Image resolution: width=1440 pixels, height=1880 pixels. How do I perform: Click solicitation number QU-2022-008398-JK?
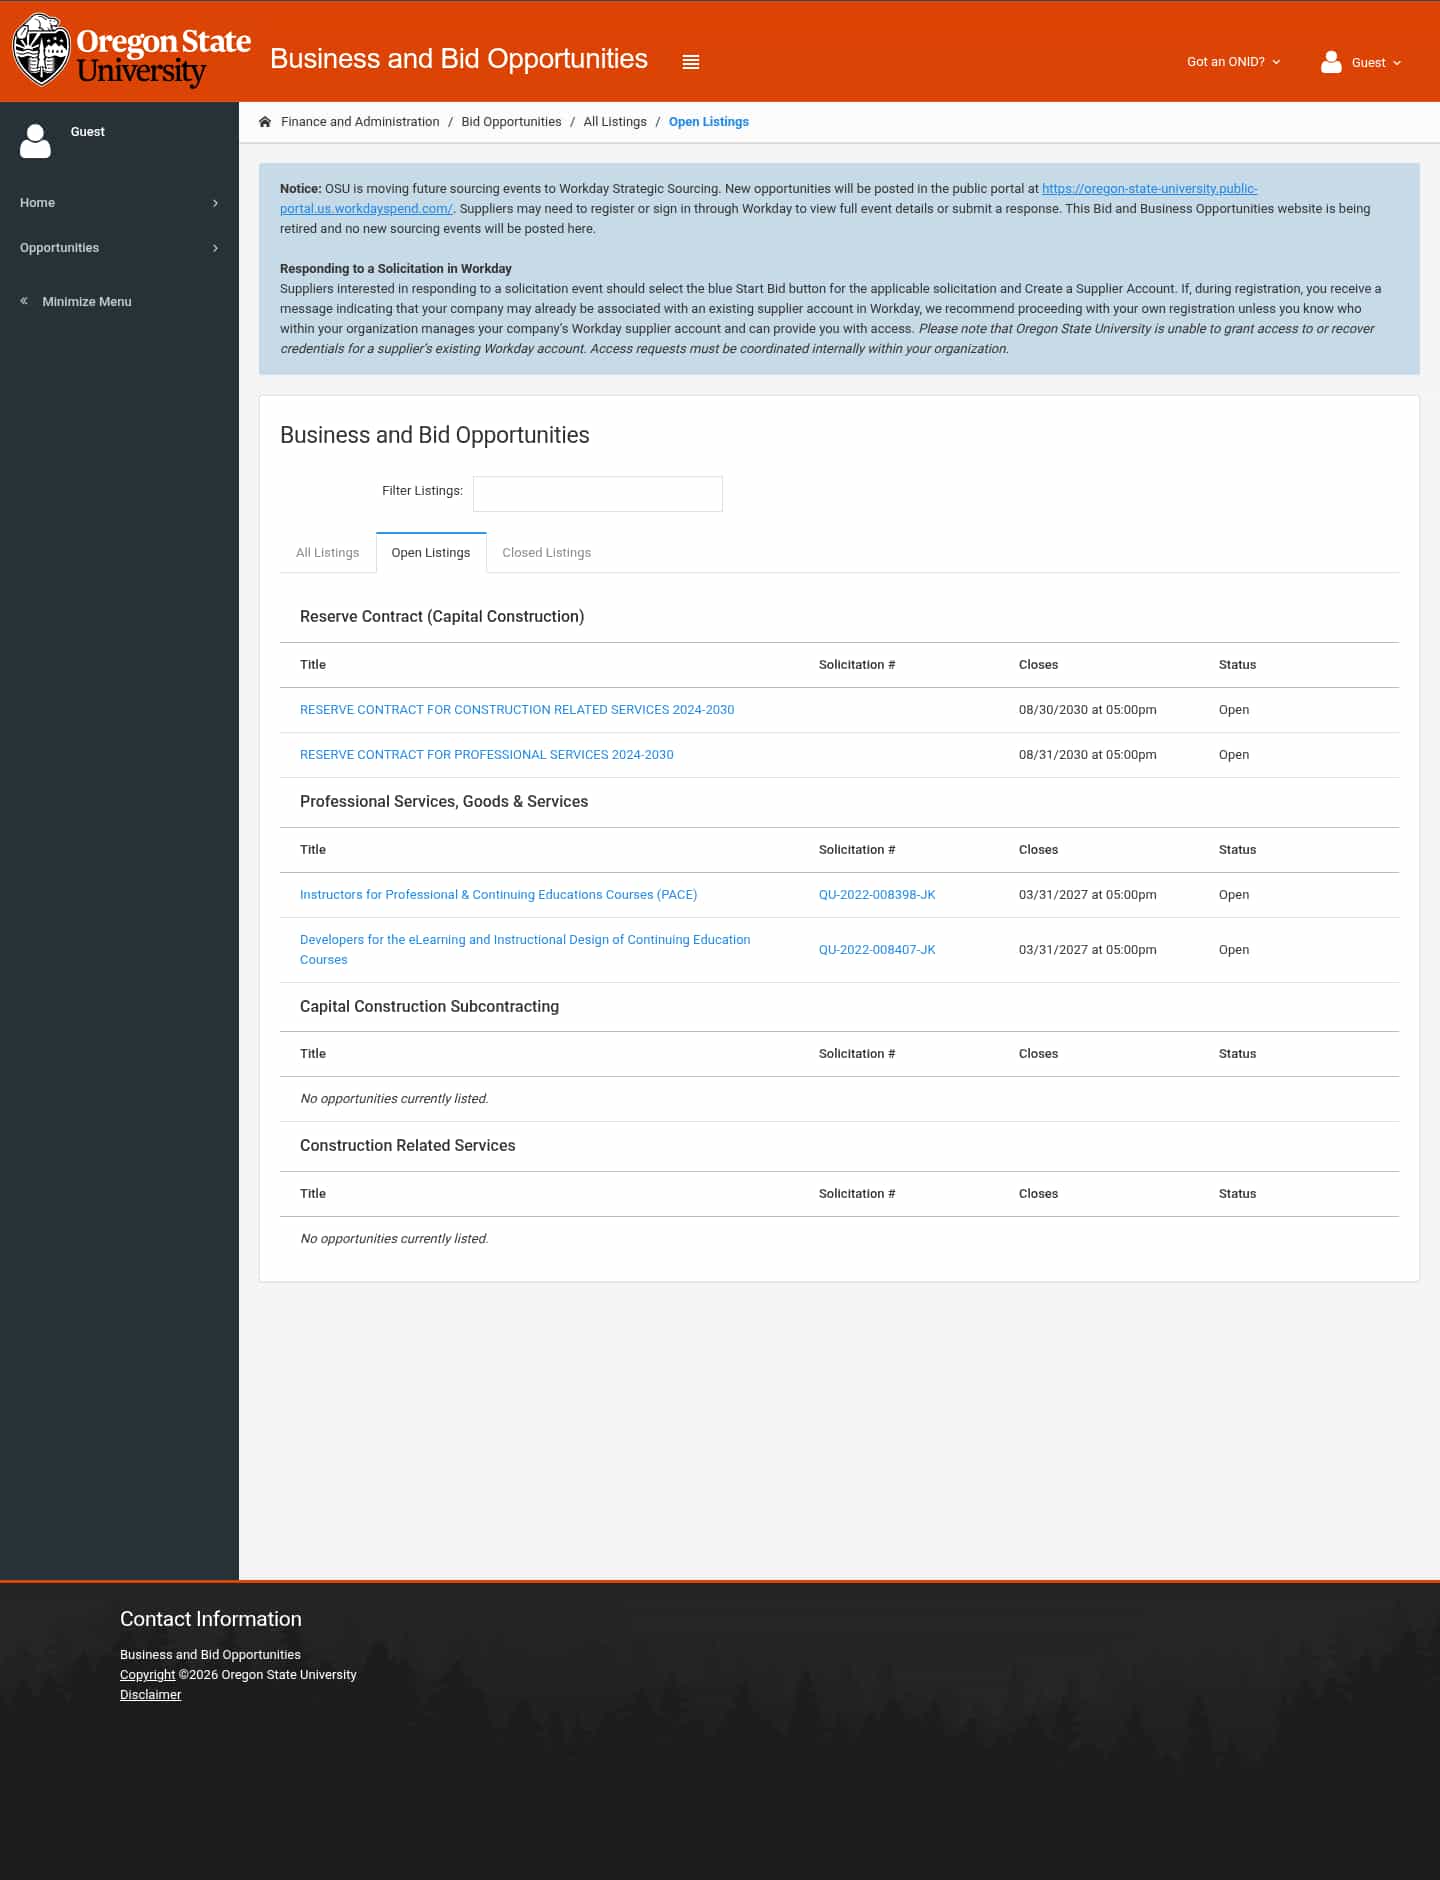[877, 895]
